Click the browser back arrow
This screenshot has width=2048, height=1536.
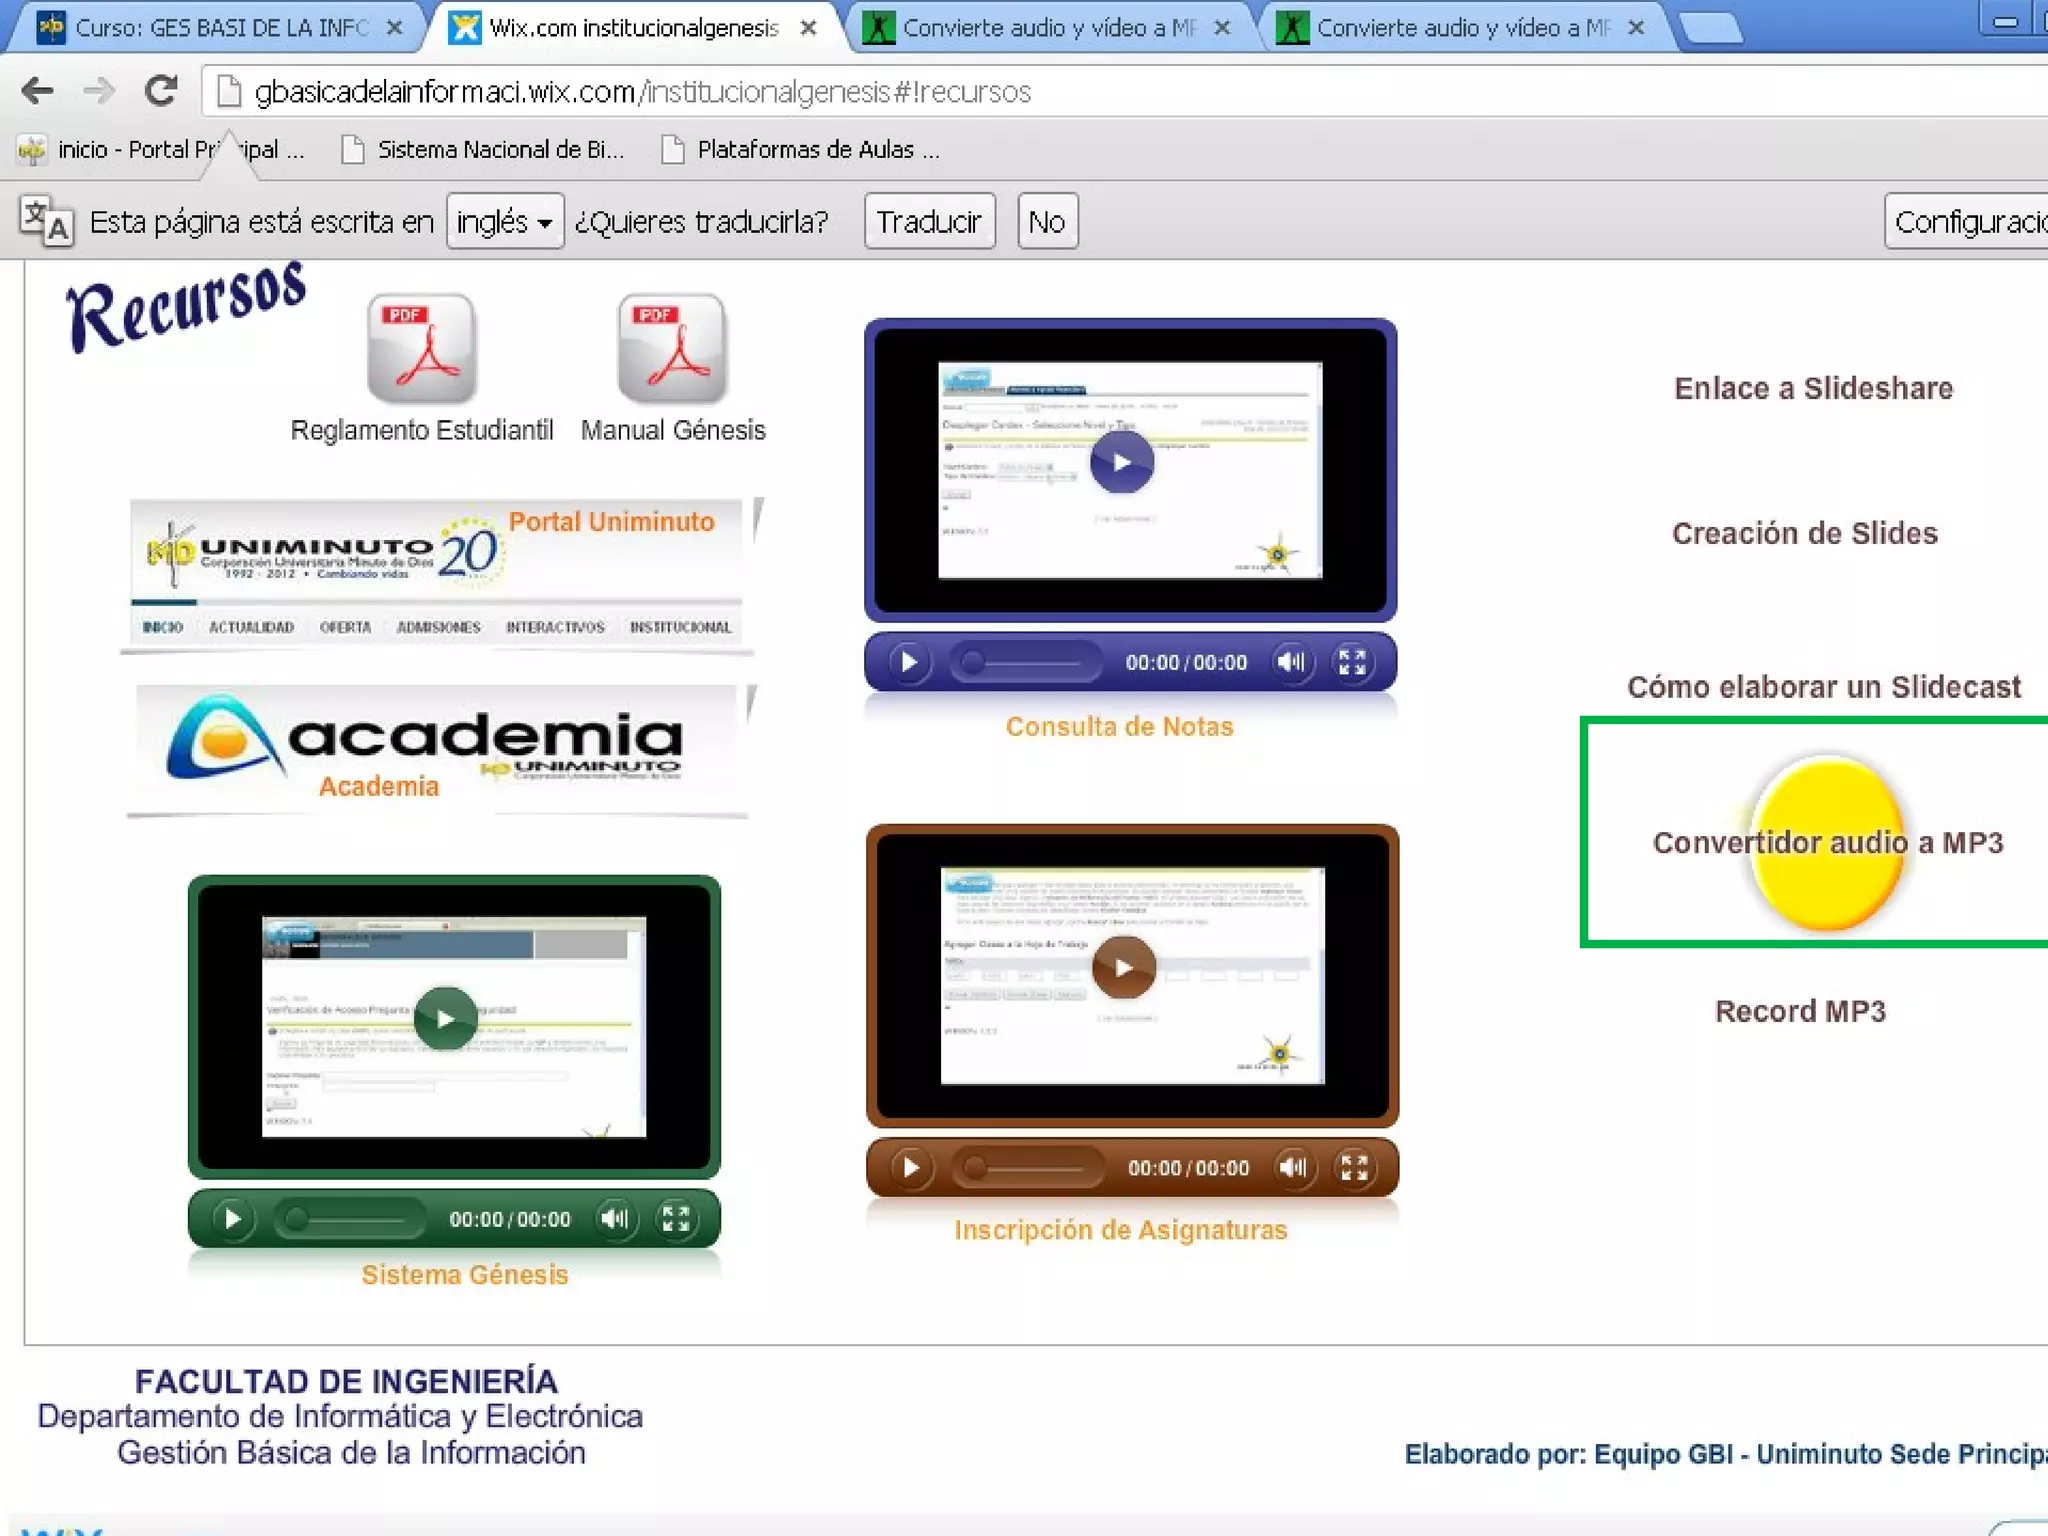tap(37, 91)
